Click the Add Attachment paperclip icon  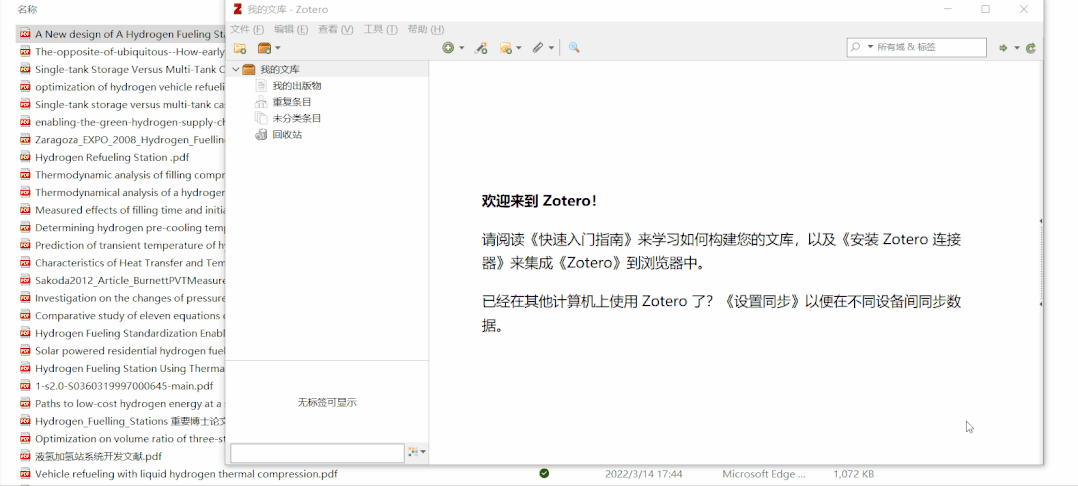(x=538, y=48)
